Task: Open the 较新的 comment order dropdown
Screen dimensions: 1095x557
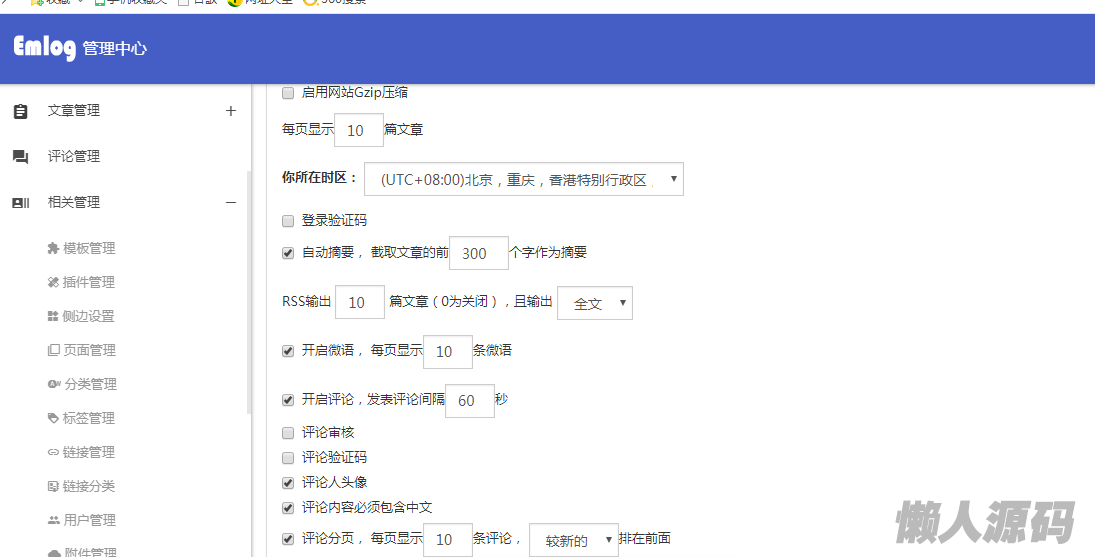Action: coord(574,540)
